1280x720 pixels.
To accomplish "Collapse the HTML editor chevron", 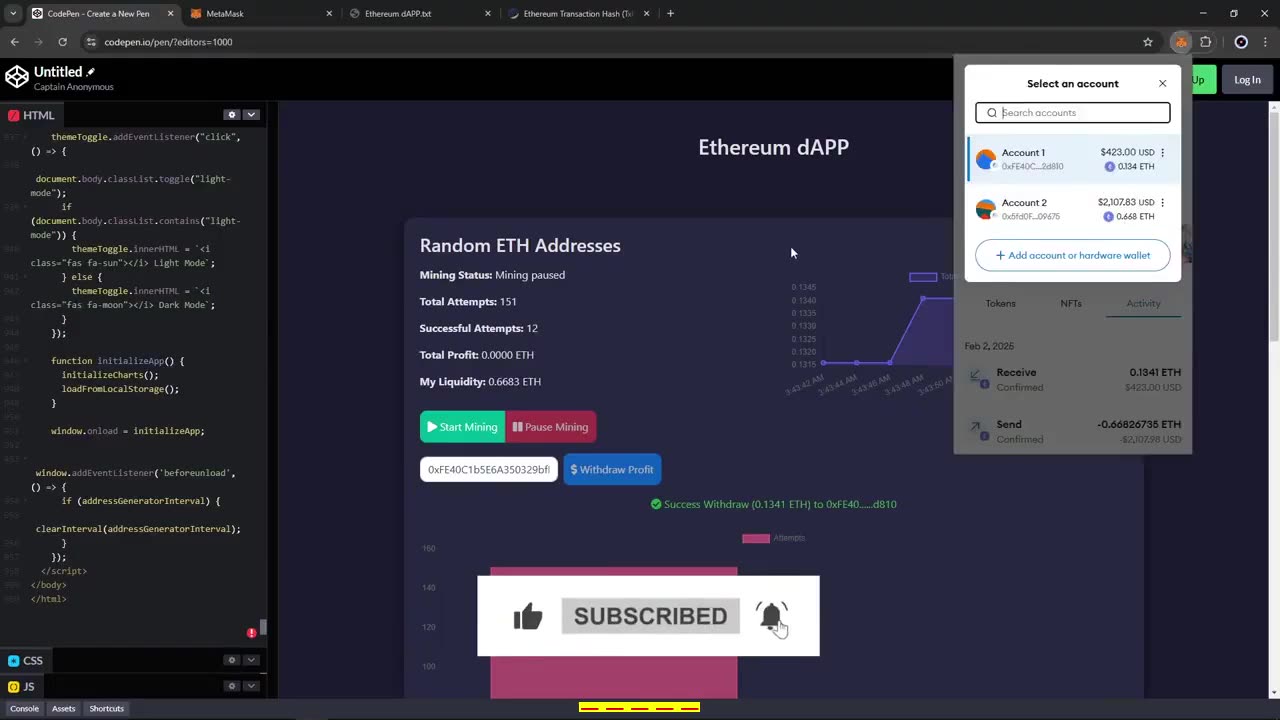I will click(x=252, y=115).
